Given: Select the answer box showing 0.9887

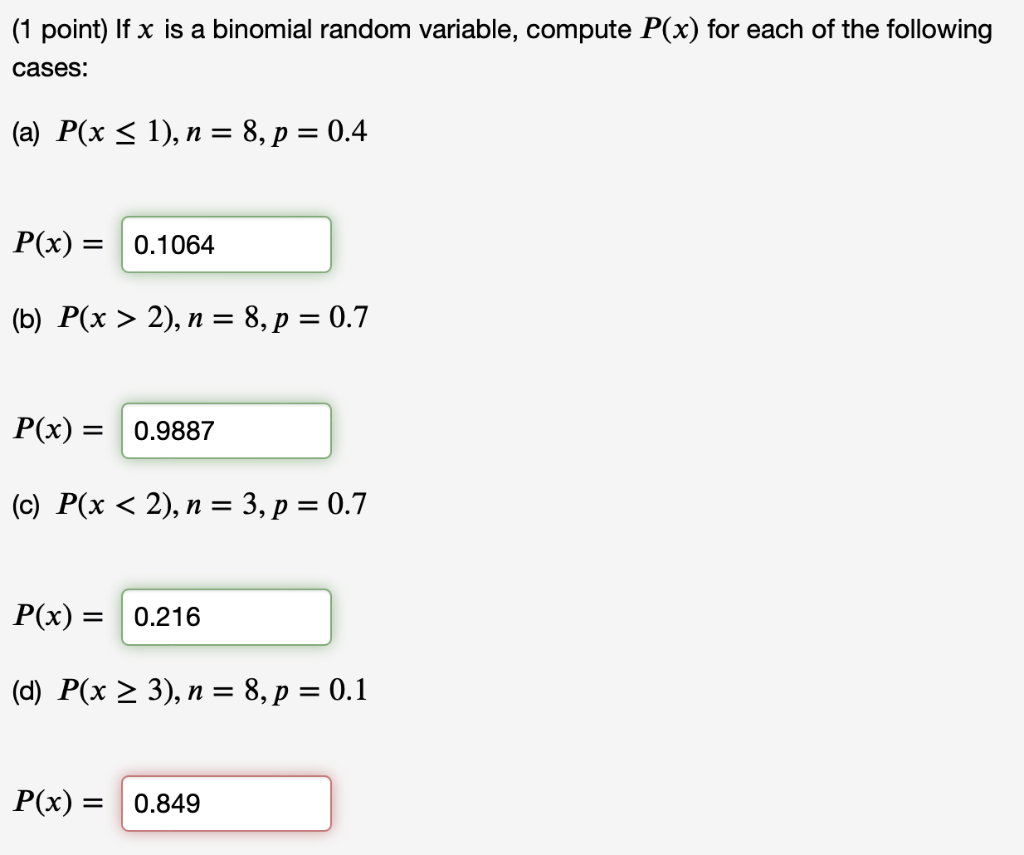Looking at the screenshot, I should coord(225,430).
